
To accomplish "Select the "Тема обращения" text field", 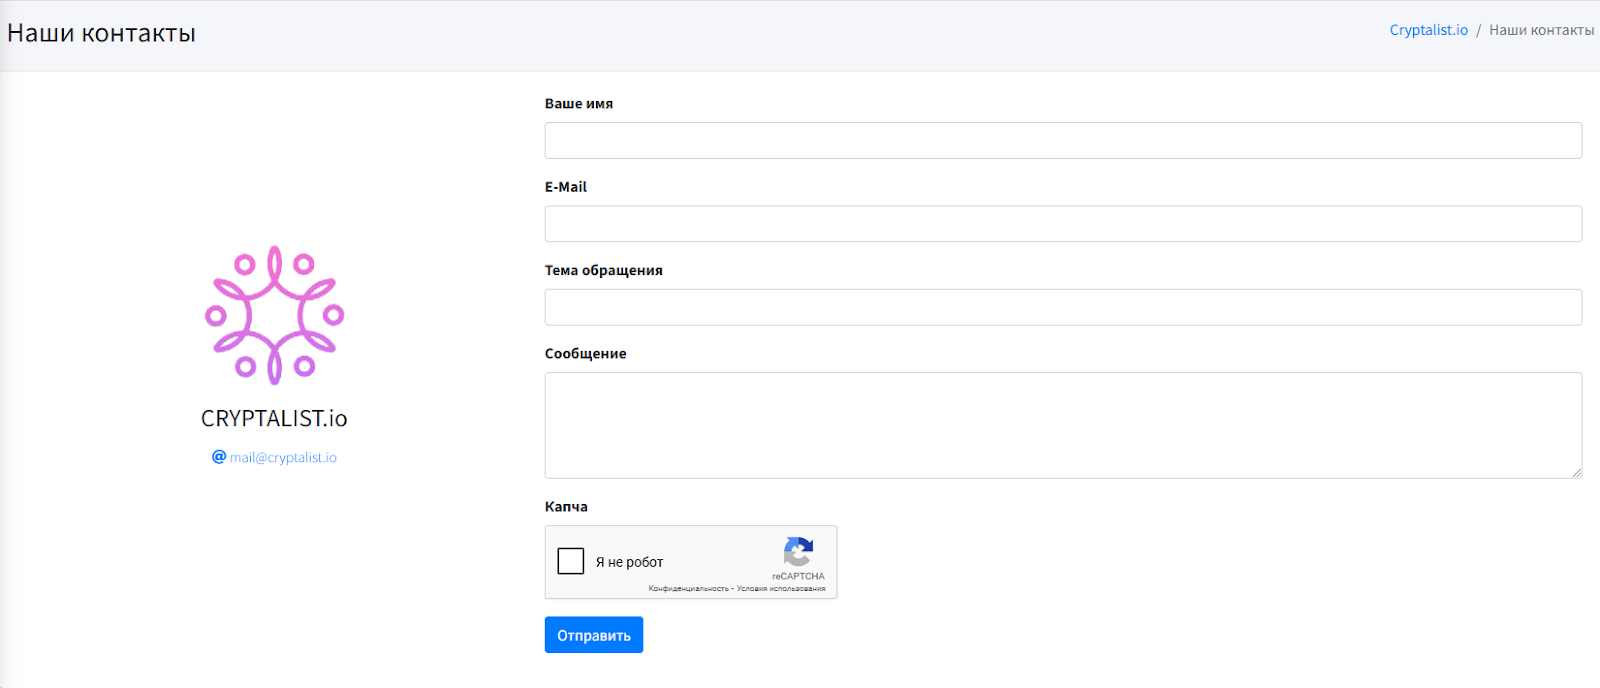I will coord(1062,307).
